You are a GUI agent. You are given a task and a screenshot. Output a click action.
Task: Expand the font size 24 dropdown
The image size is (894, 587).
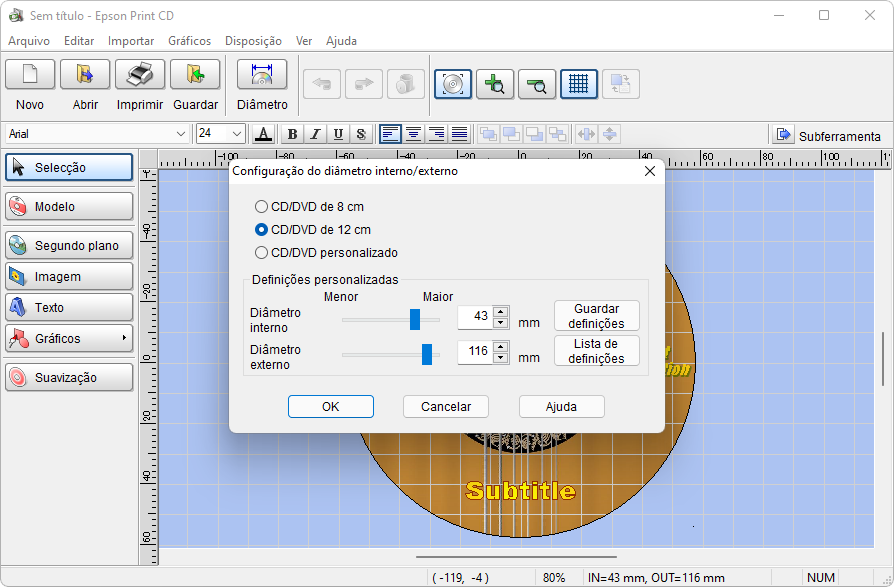pyautogui.click(x=237, y=134)
